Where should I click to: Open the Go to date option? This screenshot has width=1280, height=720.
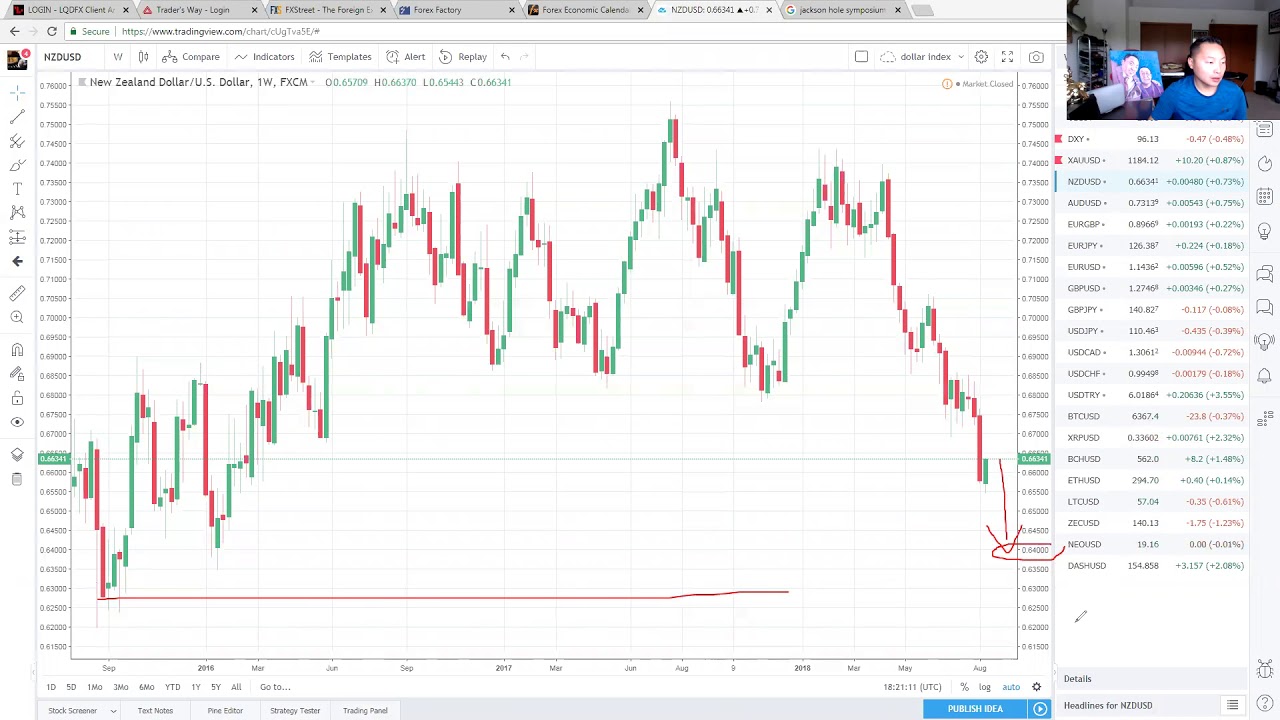[275, 687]
